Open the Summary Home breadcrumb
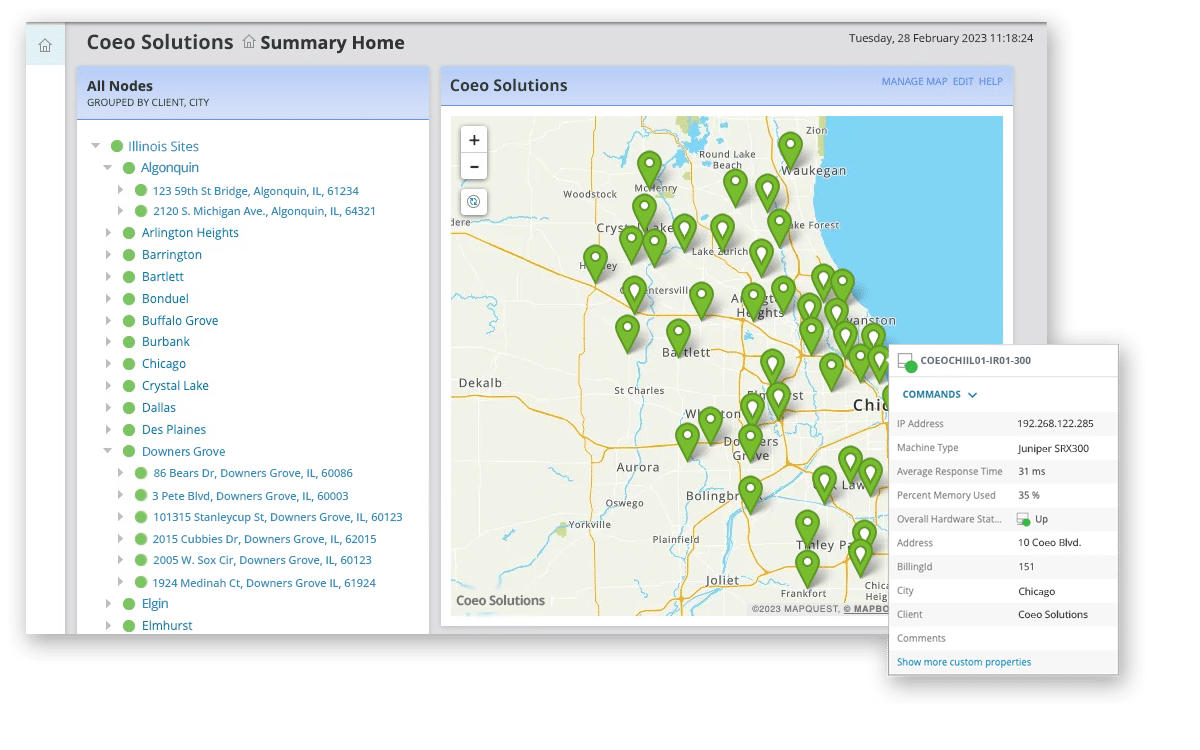1200x750 pixels. (x=332, y=43)
